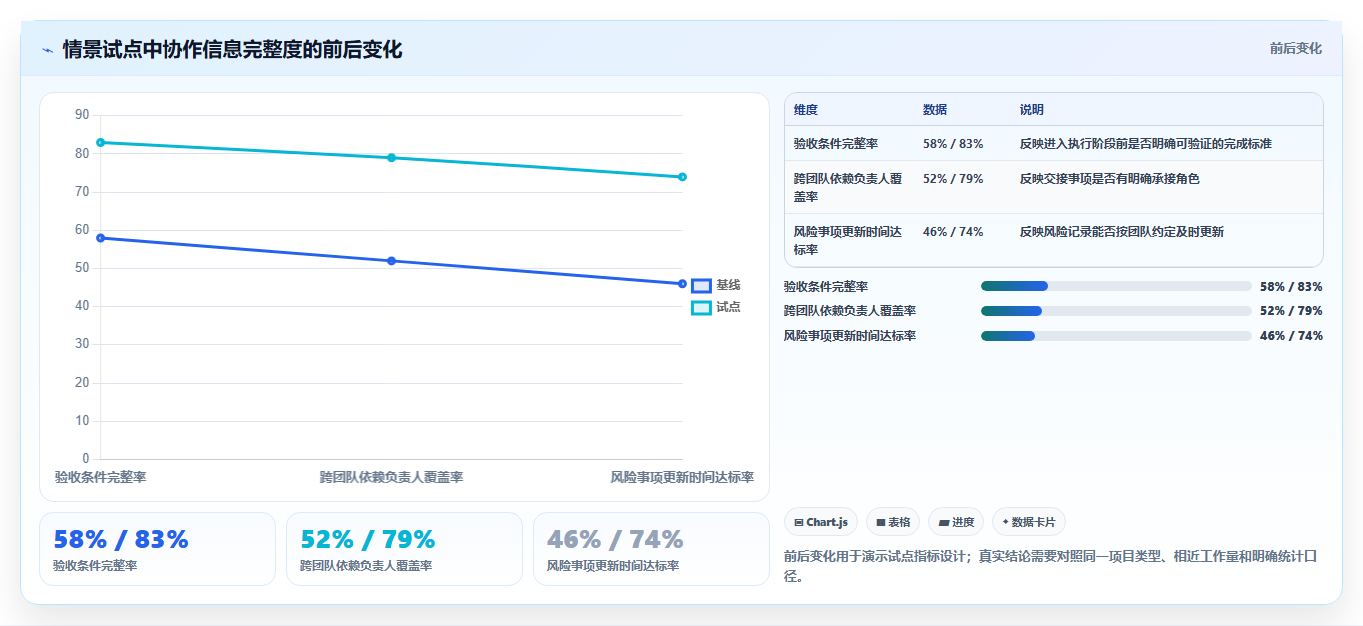Click the 46% / 74% data card
The width and height of the screenshot is (1363, 626).
pos(651,549)
